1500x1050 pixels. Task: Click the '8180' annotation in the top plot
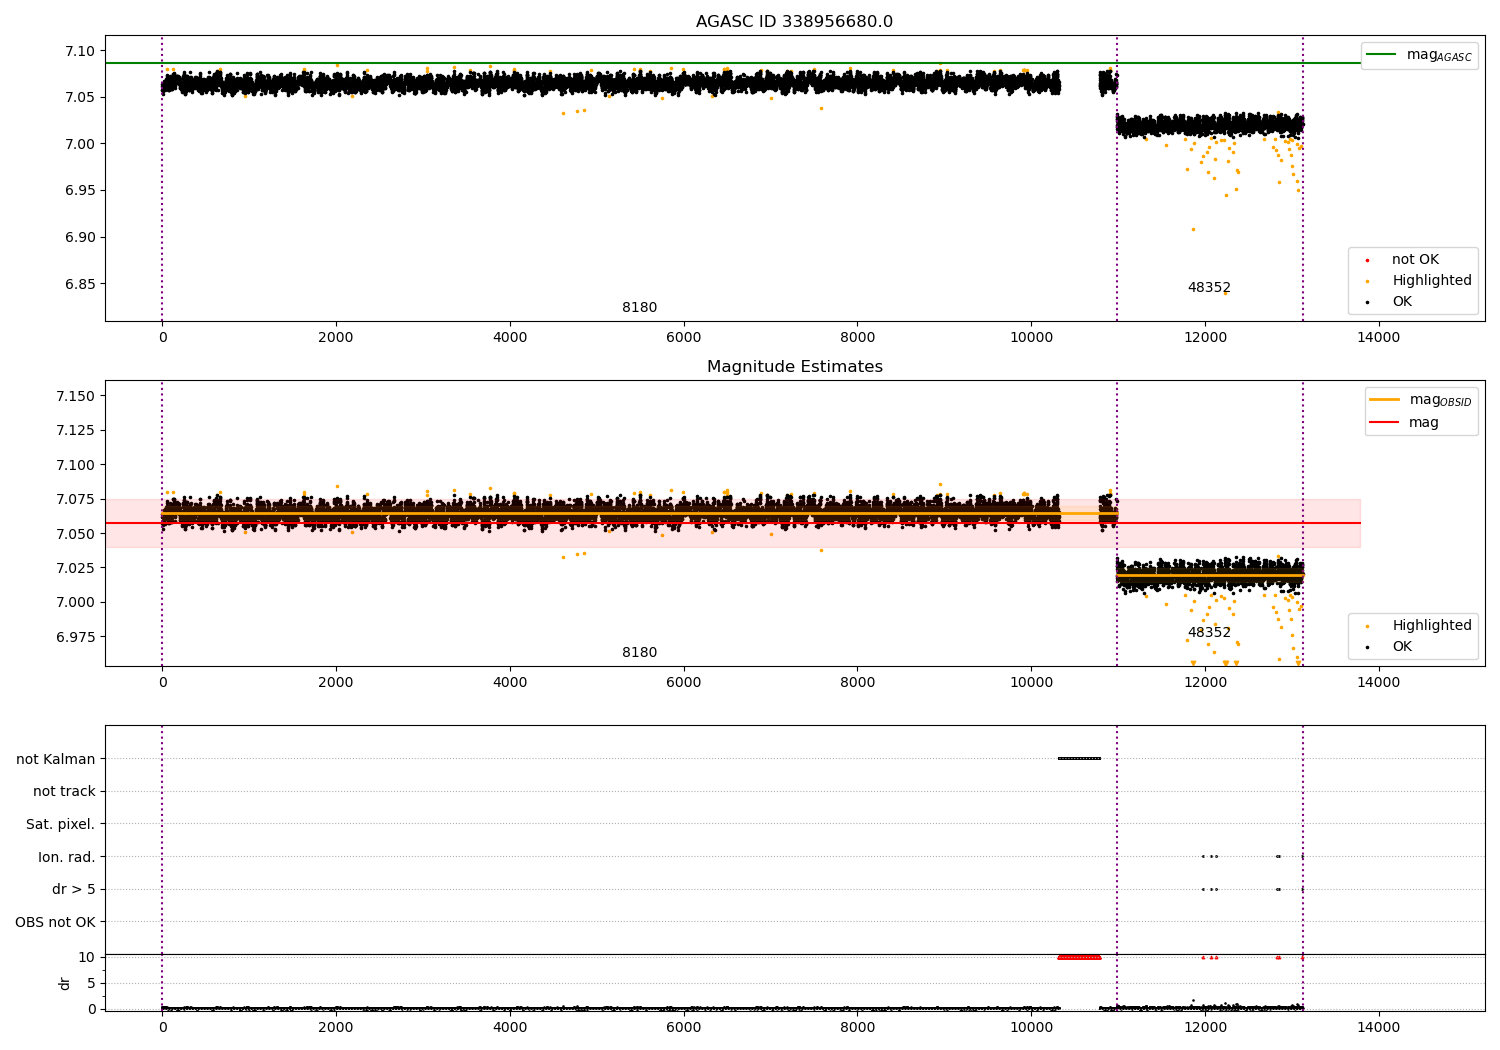click(x=639, y=308)
